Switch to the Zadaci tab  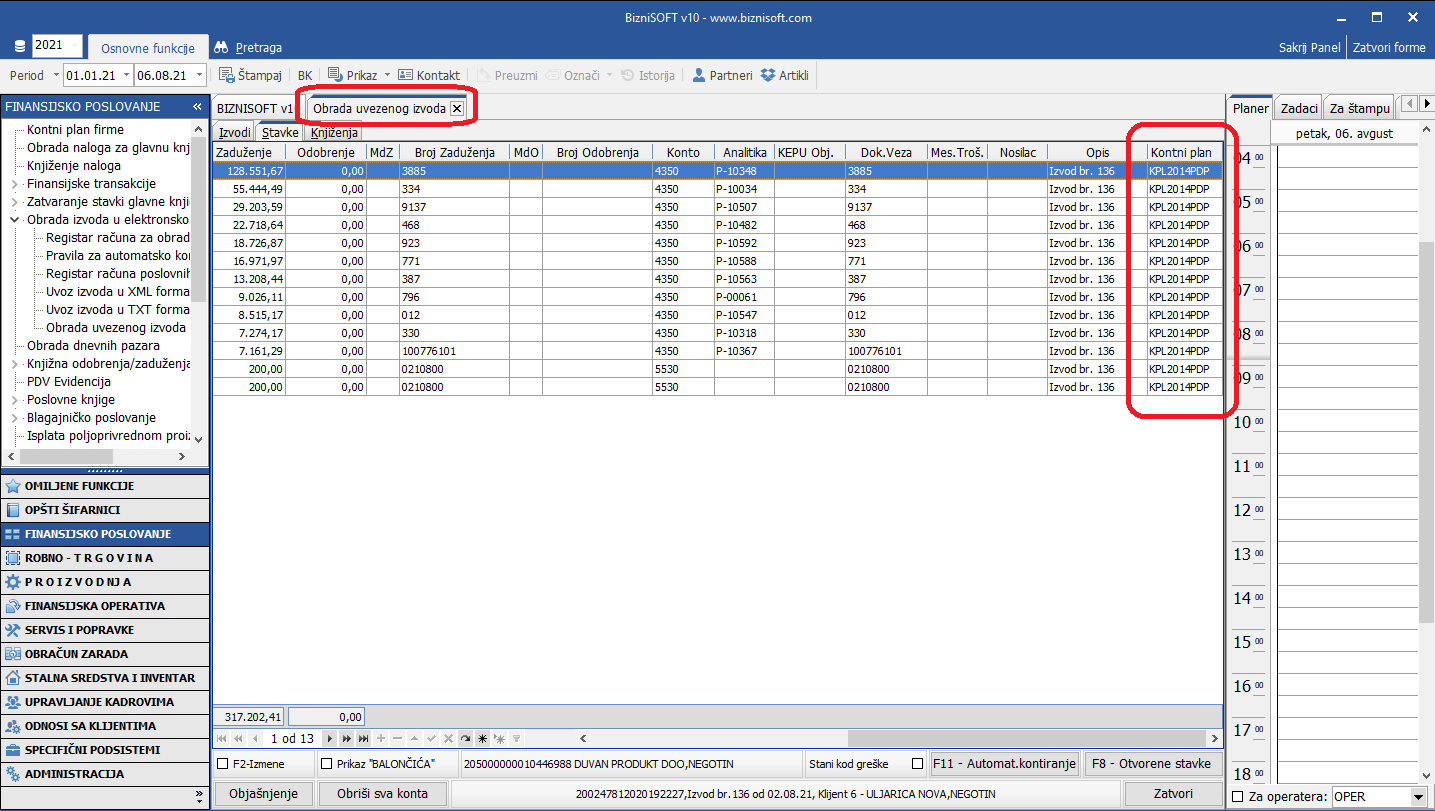1299,108
